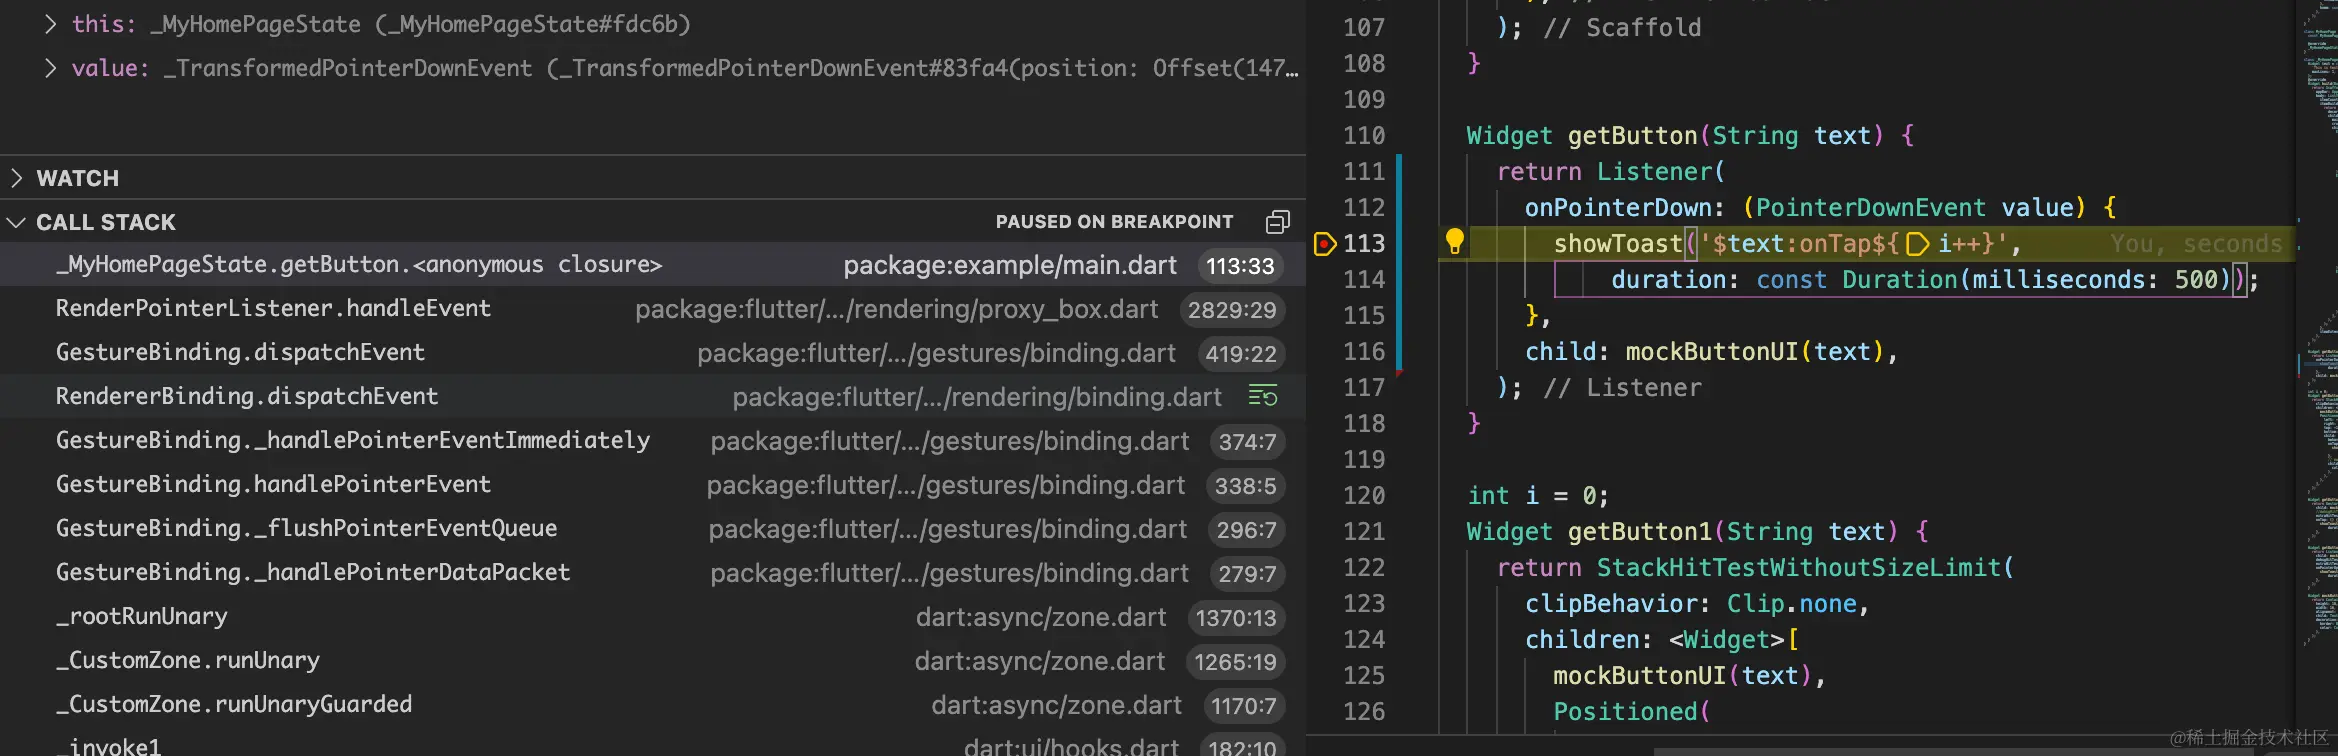Click 'package:example/main.dart' source path
Image resolution: width=2338 pixels, height=756 pixels.
click(x=1010, y=265)
